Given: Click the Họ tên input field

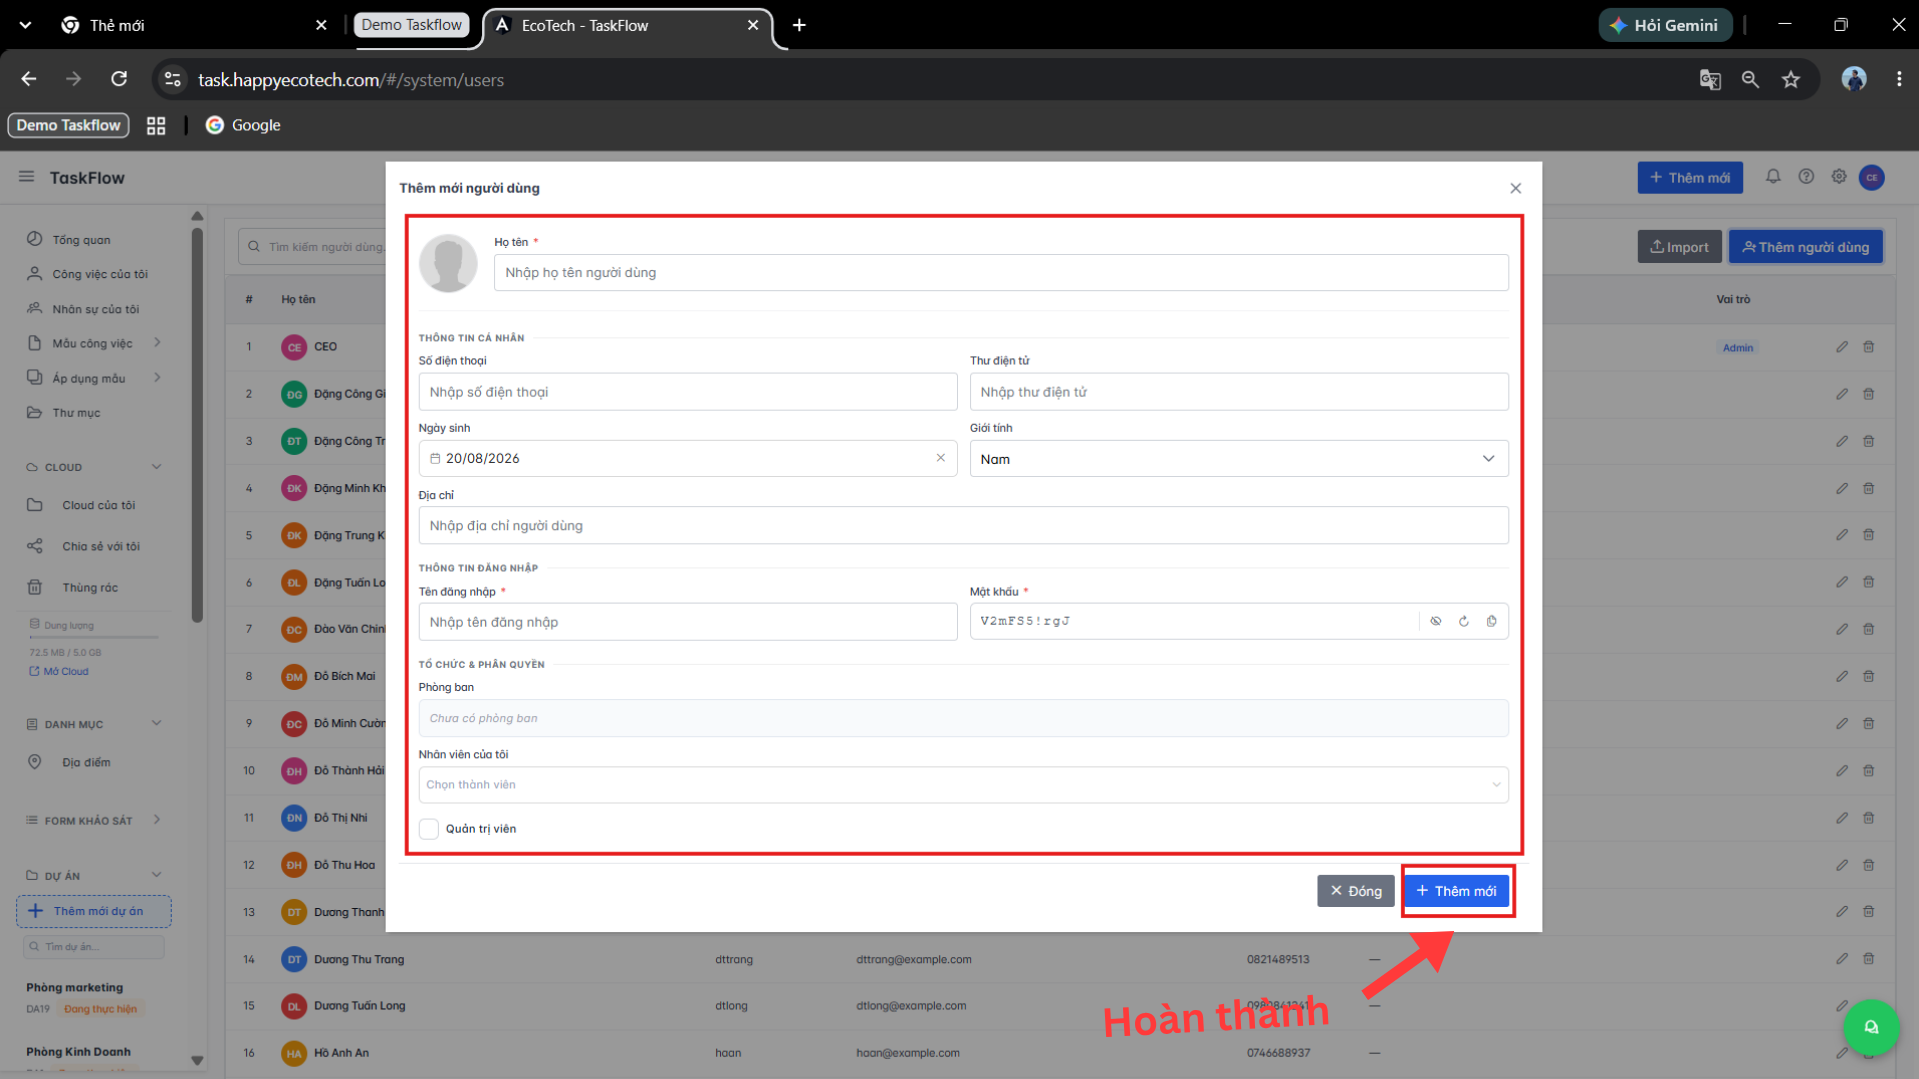Looking at the screenshot, I should 1001,273.
